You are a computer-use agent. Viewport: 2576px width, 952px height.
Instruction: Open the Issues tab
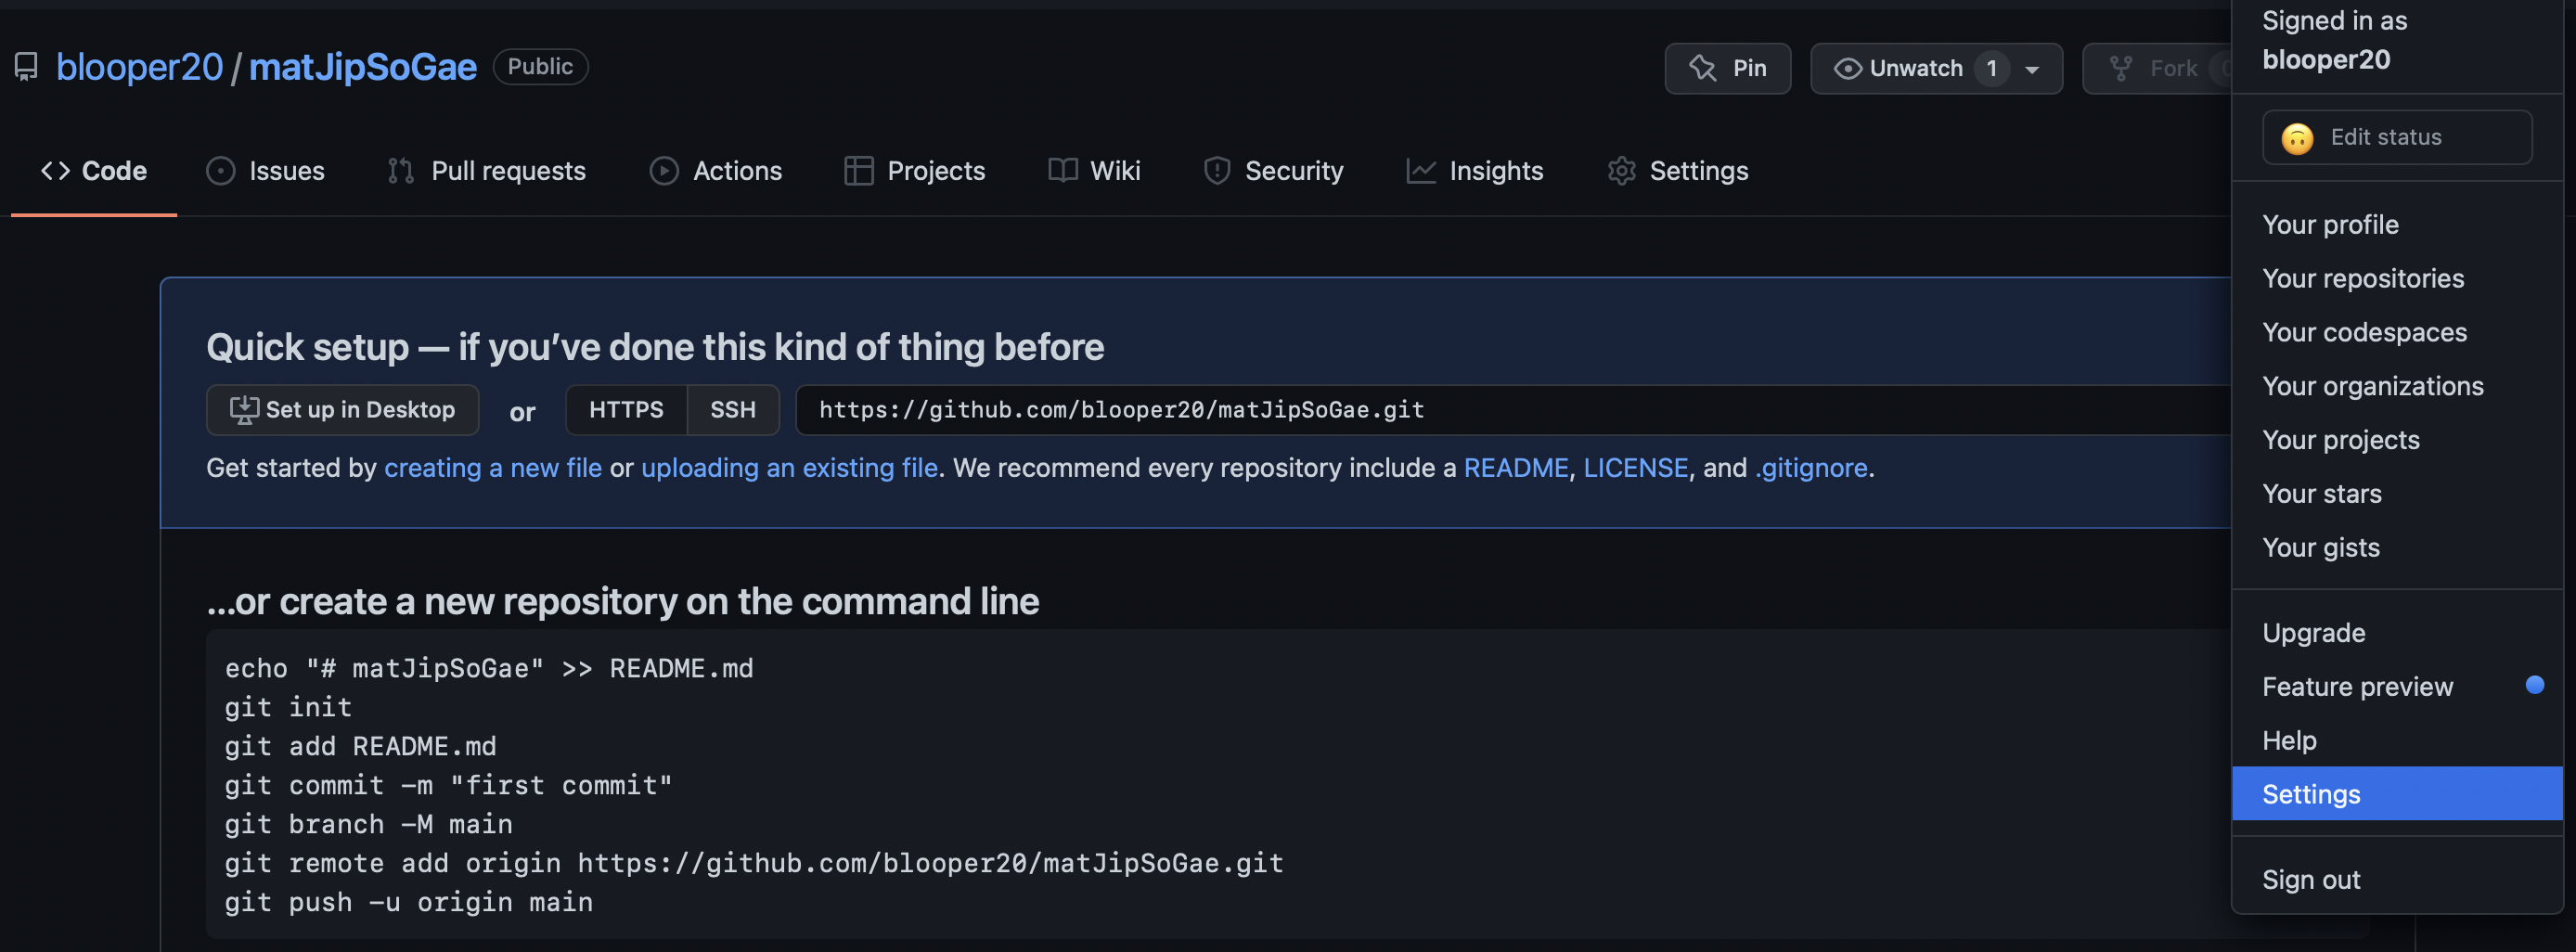tap(266, 171)
